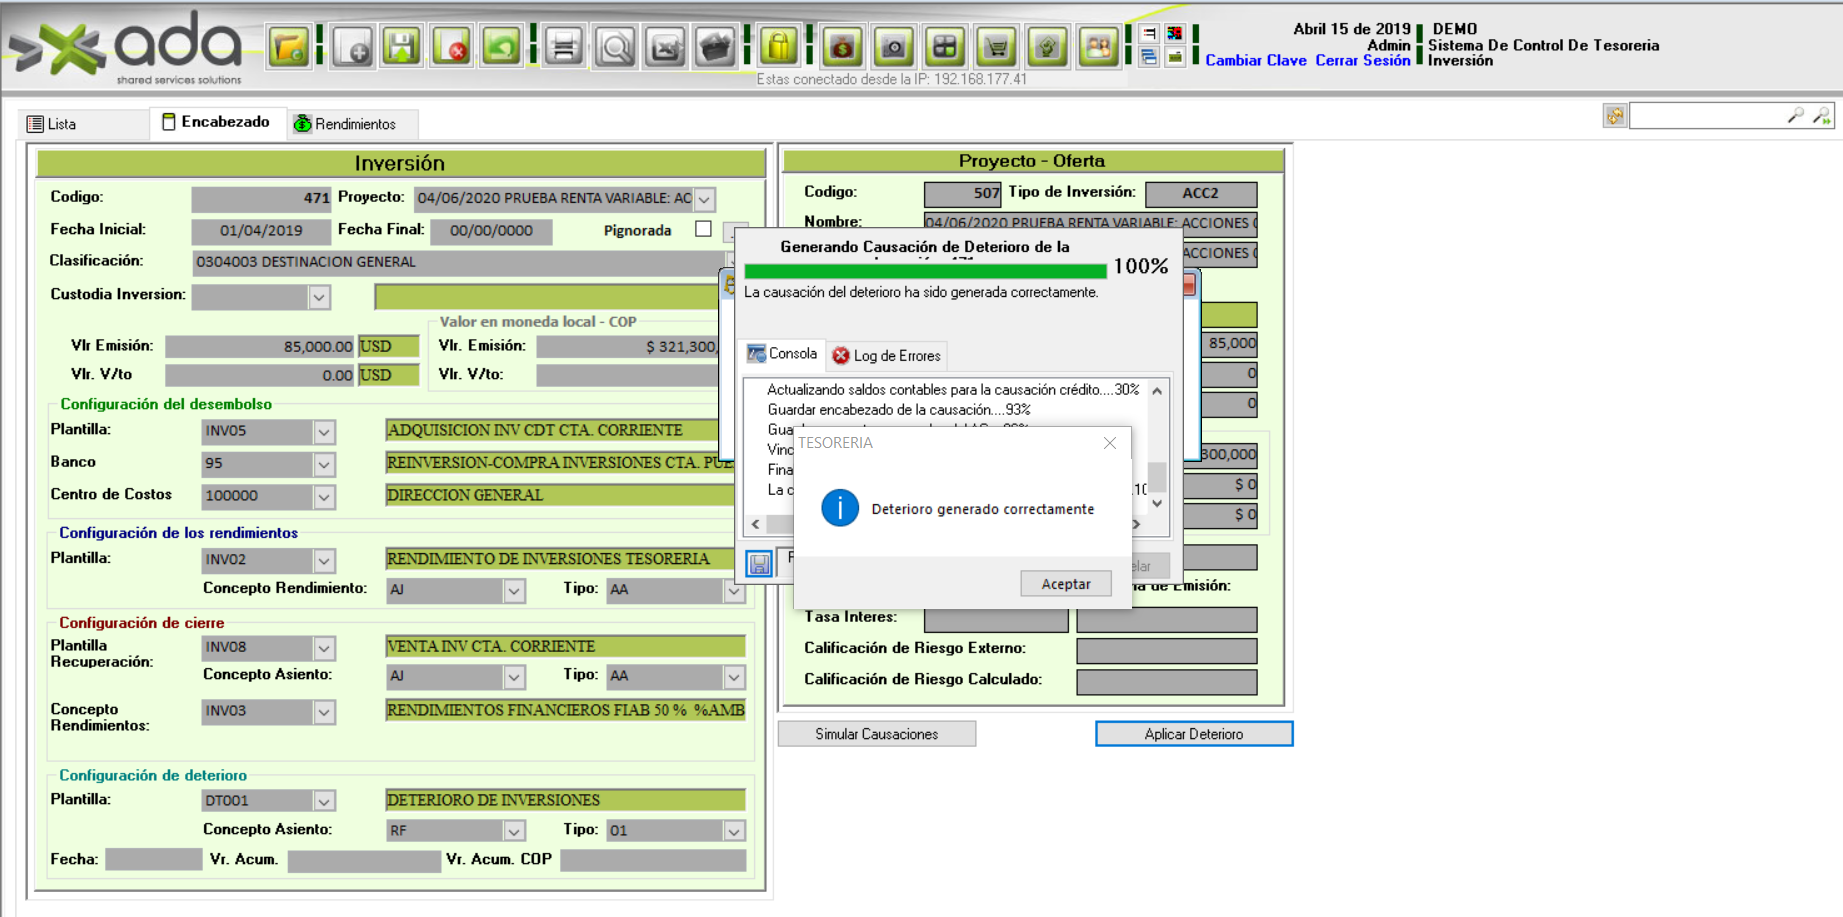Image resolution: width=1843 pixels, height=917 pixels.
Task: Click the green save diskette icon
Action: (402, 47)
